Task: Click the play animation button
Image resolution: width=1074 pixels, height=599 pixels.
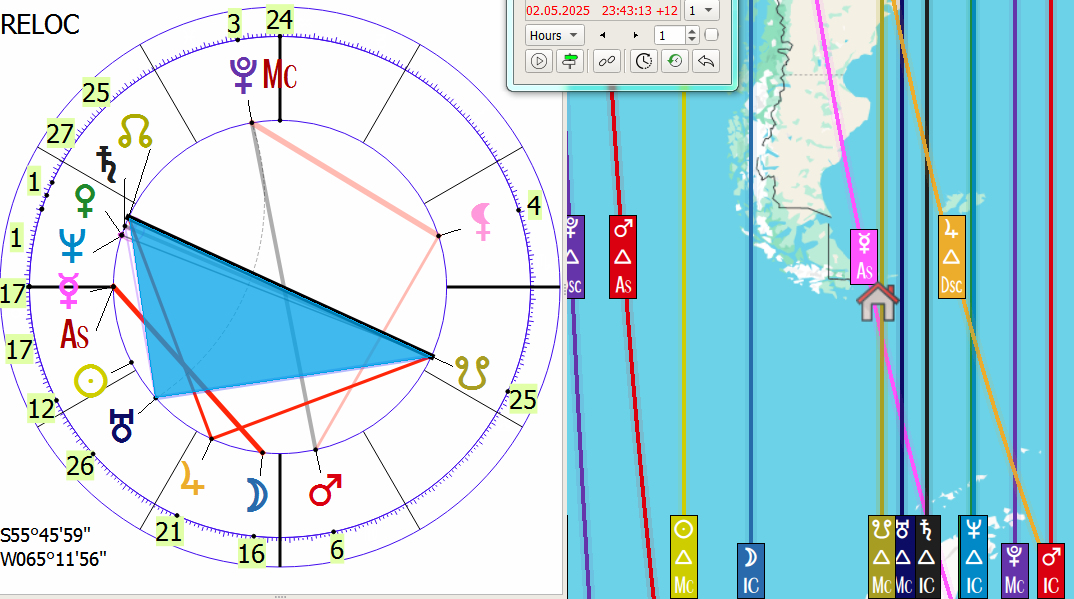Action: [539, 61]
